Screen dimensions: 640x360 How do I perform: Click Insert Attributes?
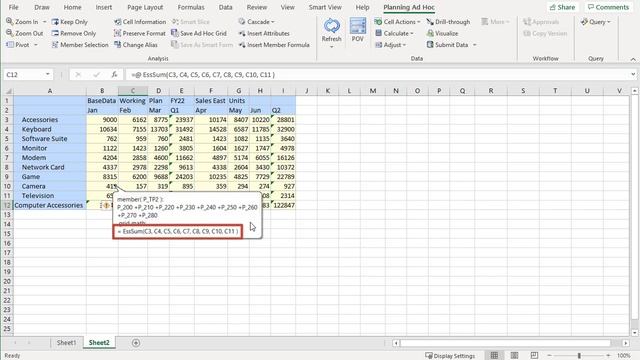coord(264,33)
